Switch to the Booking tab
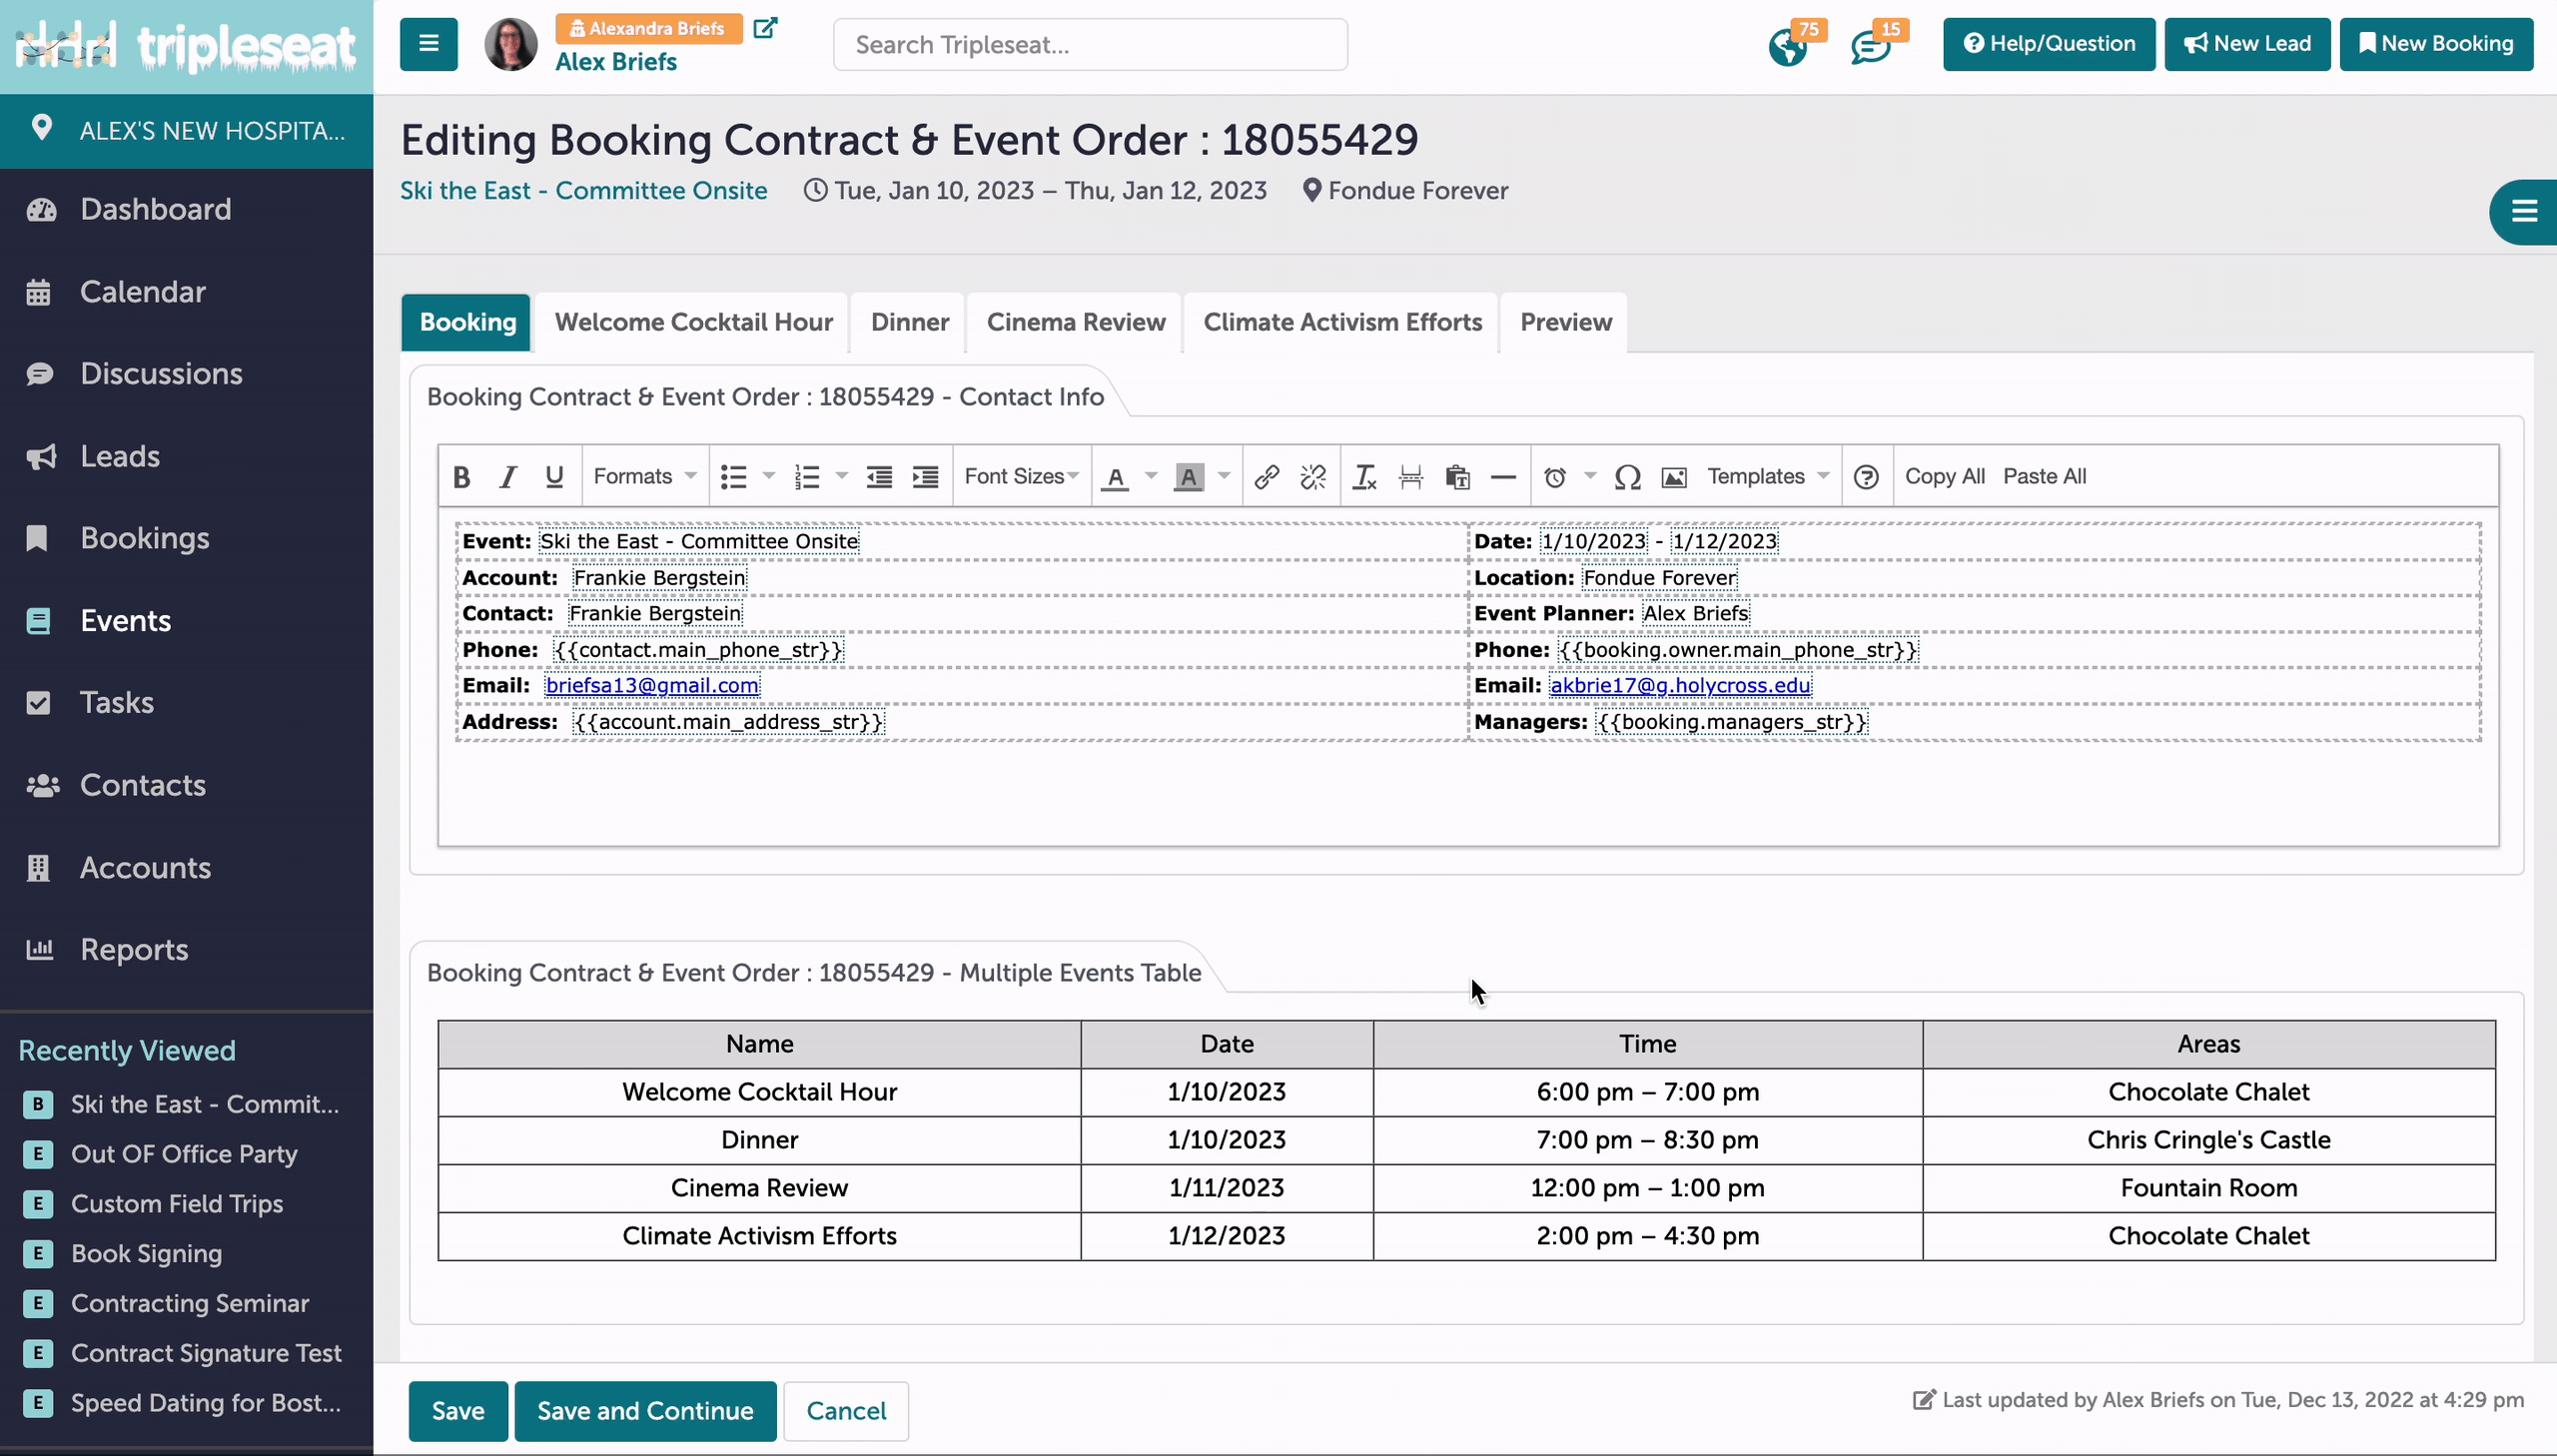Screen dimensions: 2557x1456 point(467,322)
